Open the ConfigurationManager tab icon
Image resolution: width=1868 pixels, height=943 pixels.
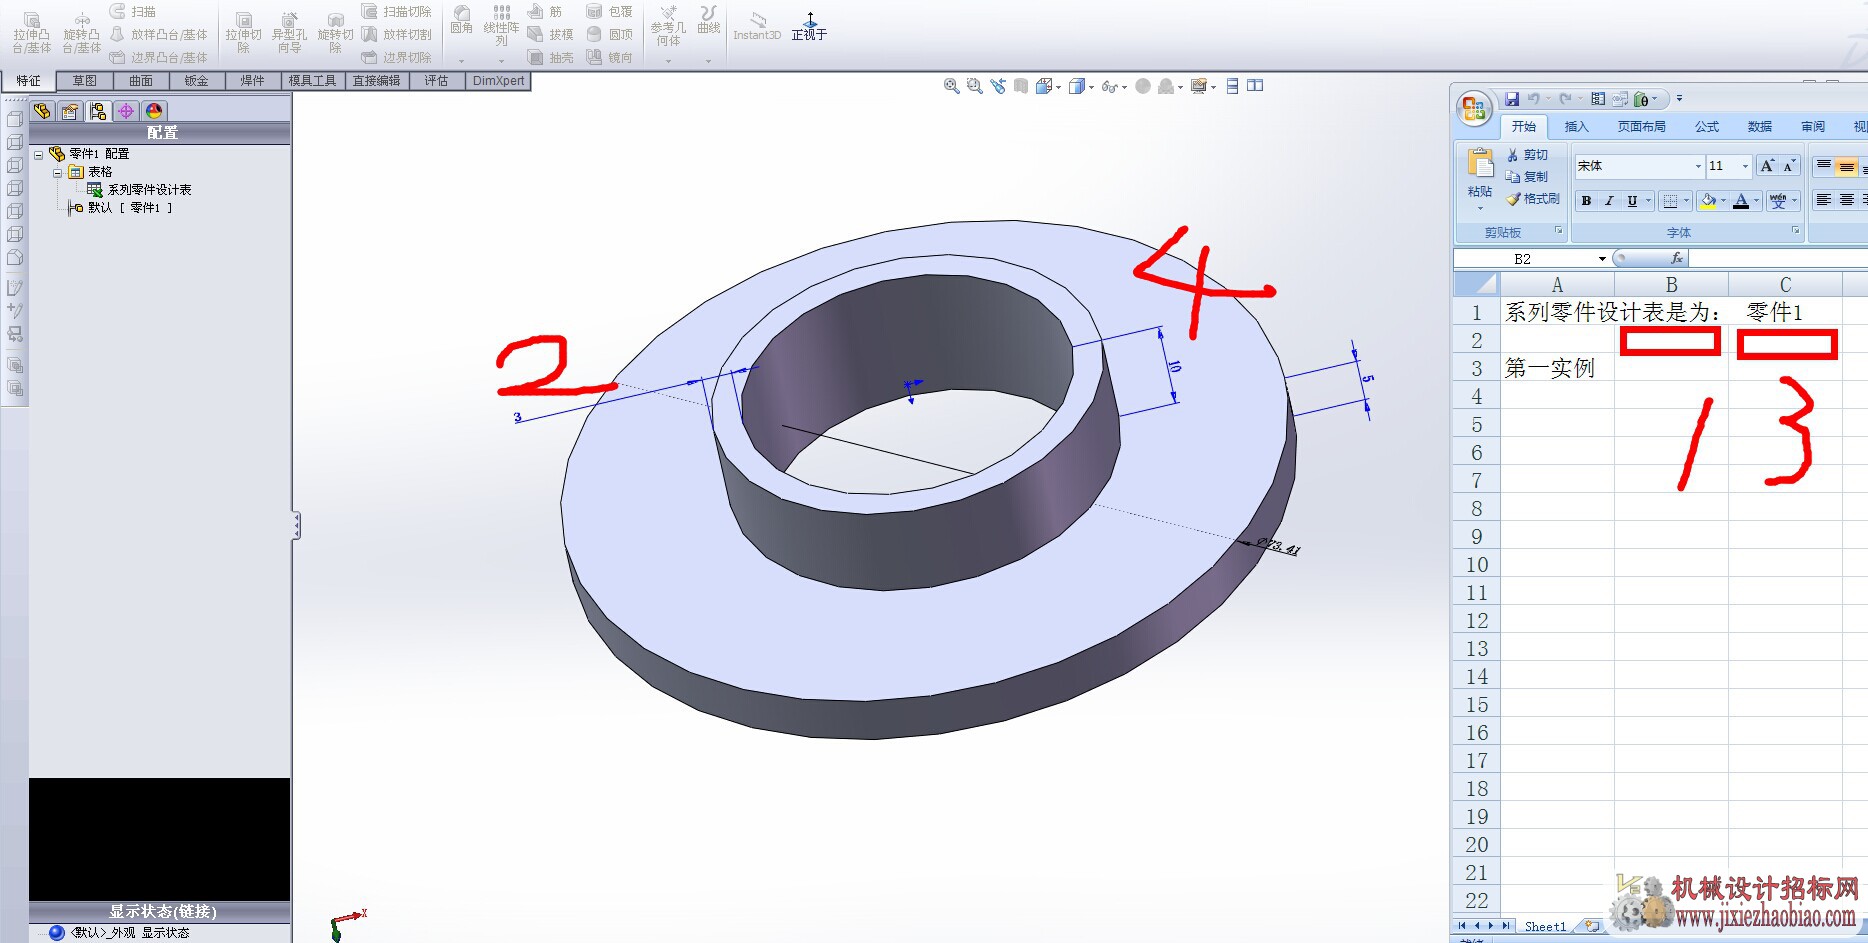tap(98, 111)
